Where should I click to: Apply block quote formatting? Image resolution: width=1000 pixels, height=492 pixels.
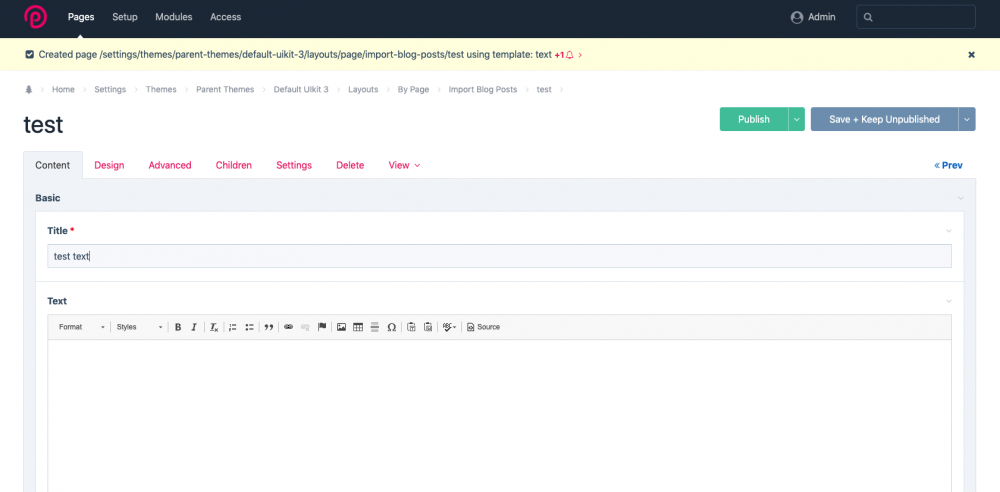[268, 327]
